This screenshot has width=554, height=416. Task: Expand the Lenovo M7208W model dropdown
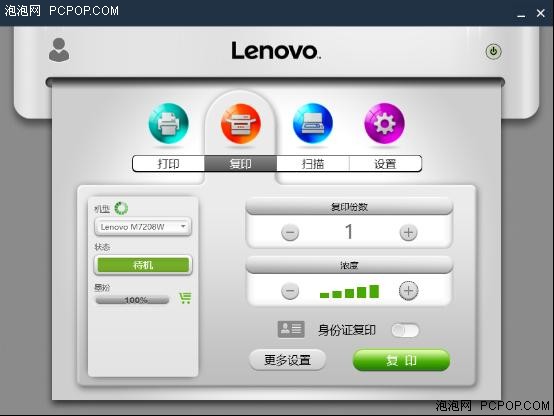point(143,227)
